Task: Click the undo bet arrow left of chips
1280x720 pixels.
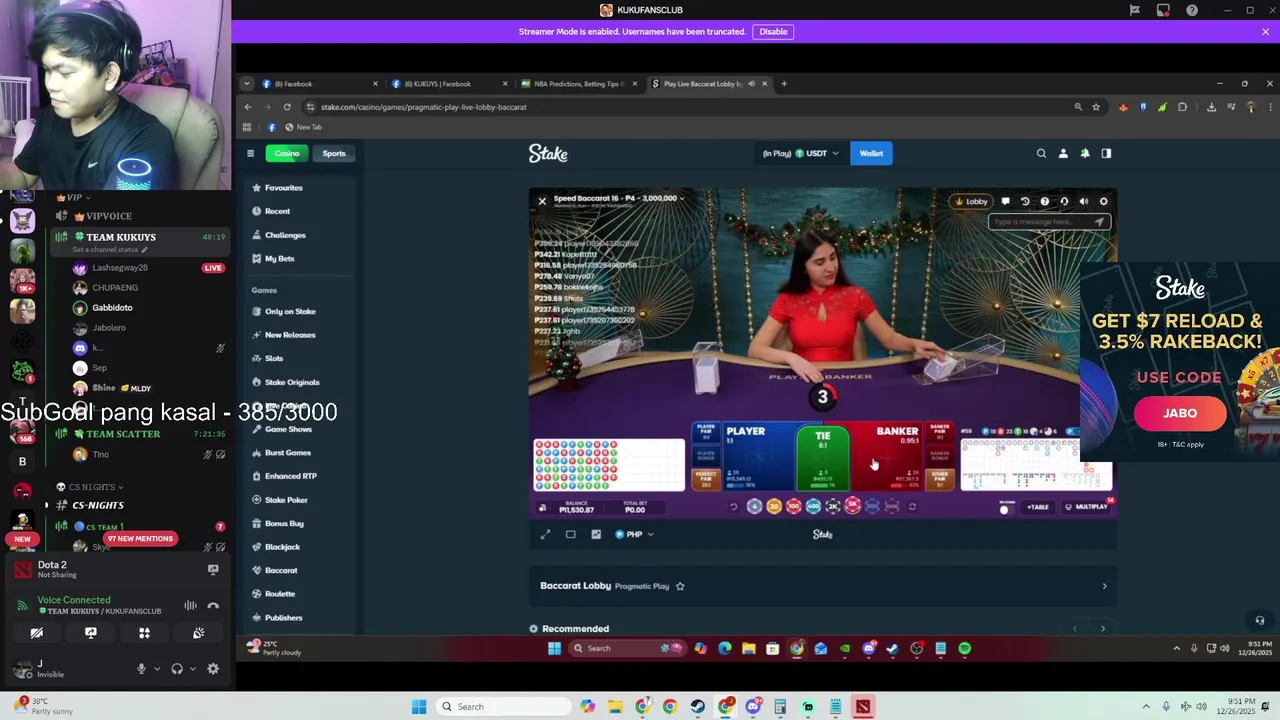Action: tap(734, 507)
